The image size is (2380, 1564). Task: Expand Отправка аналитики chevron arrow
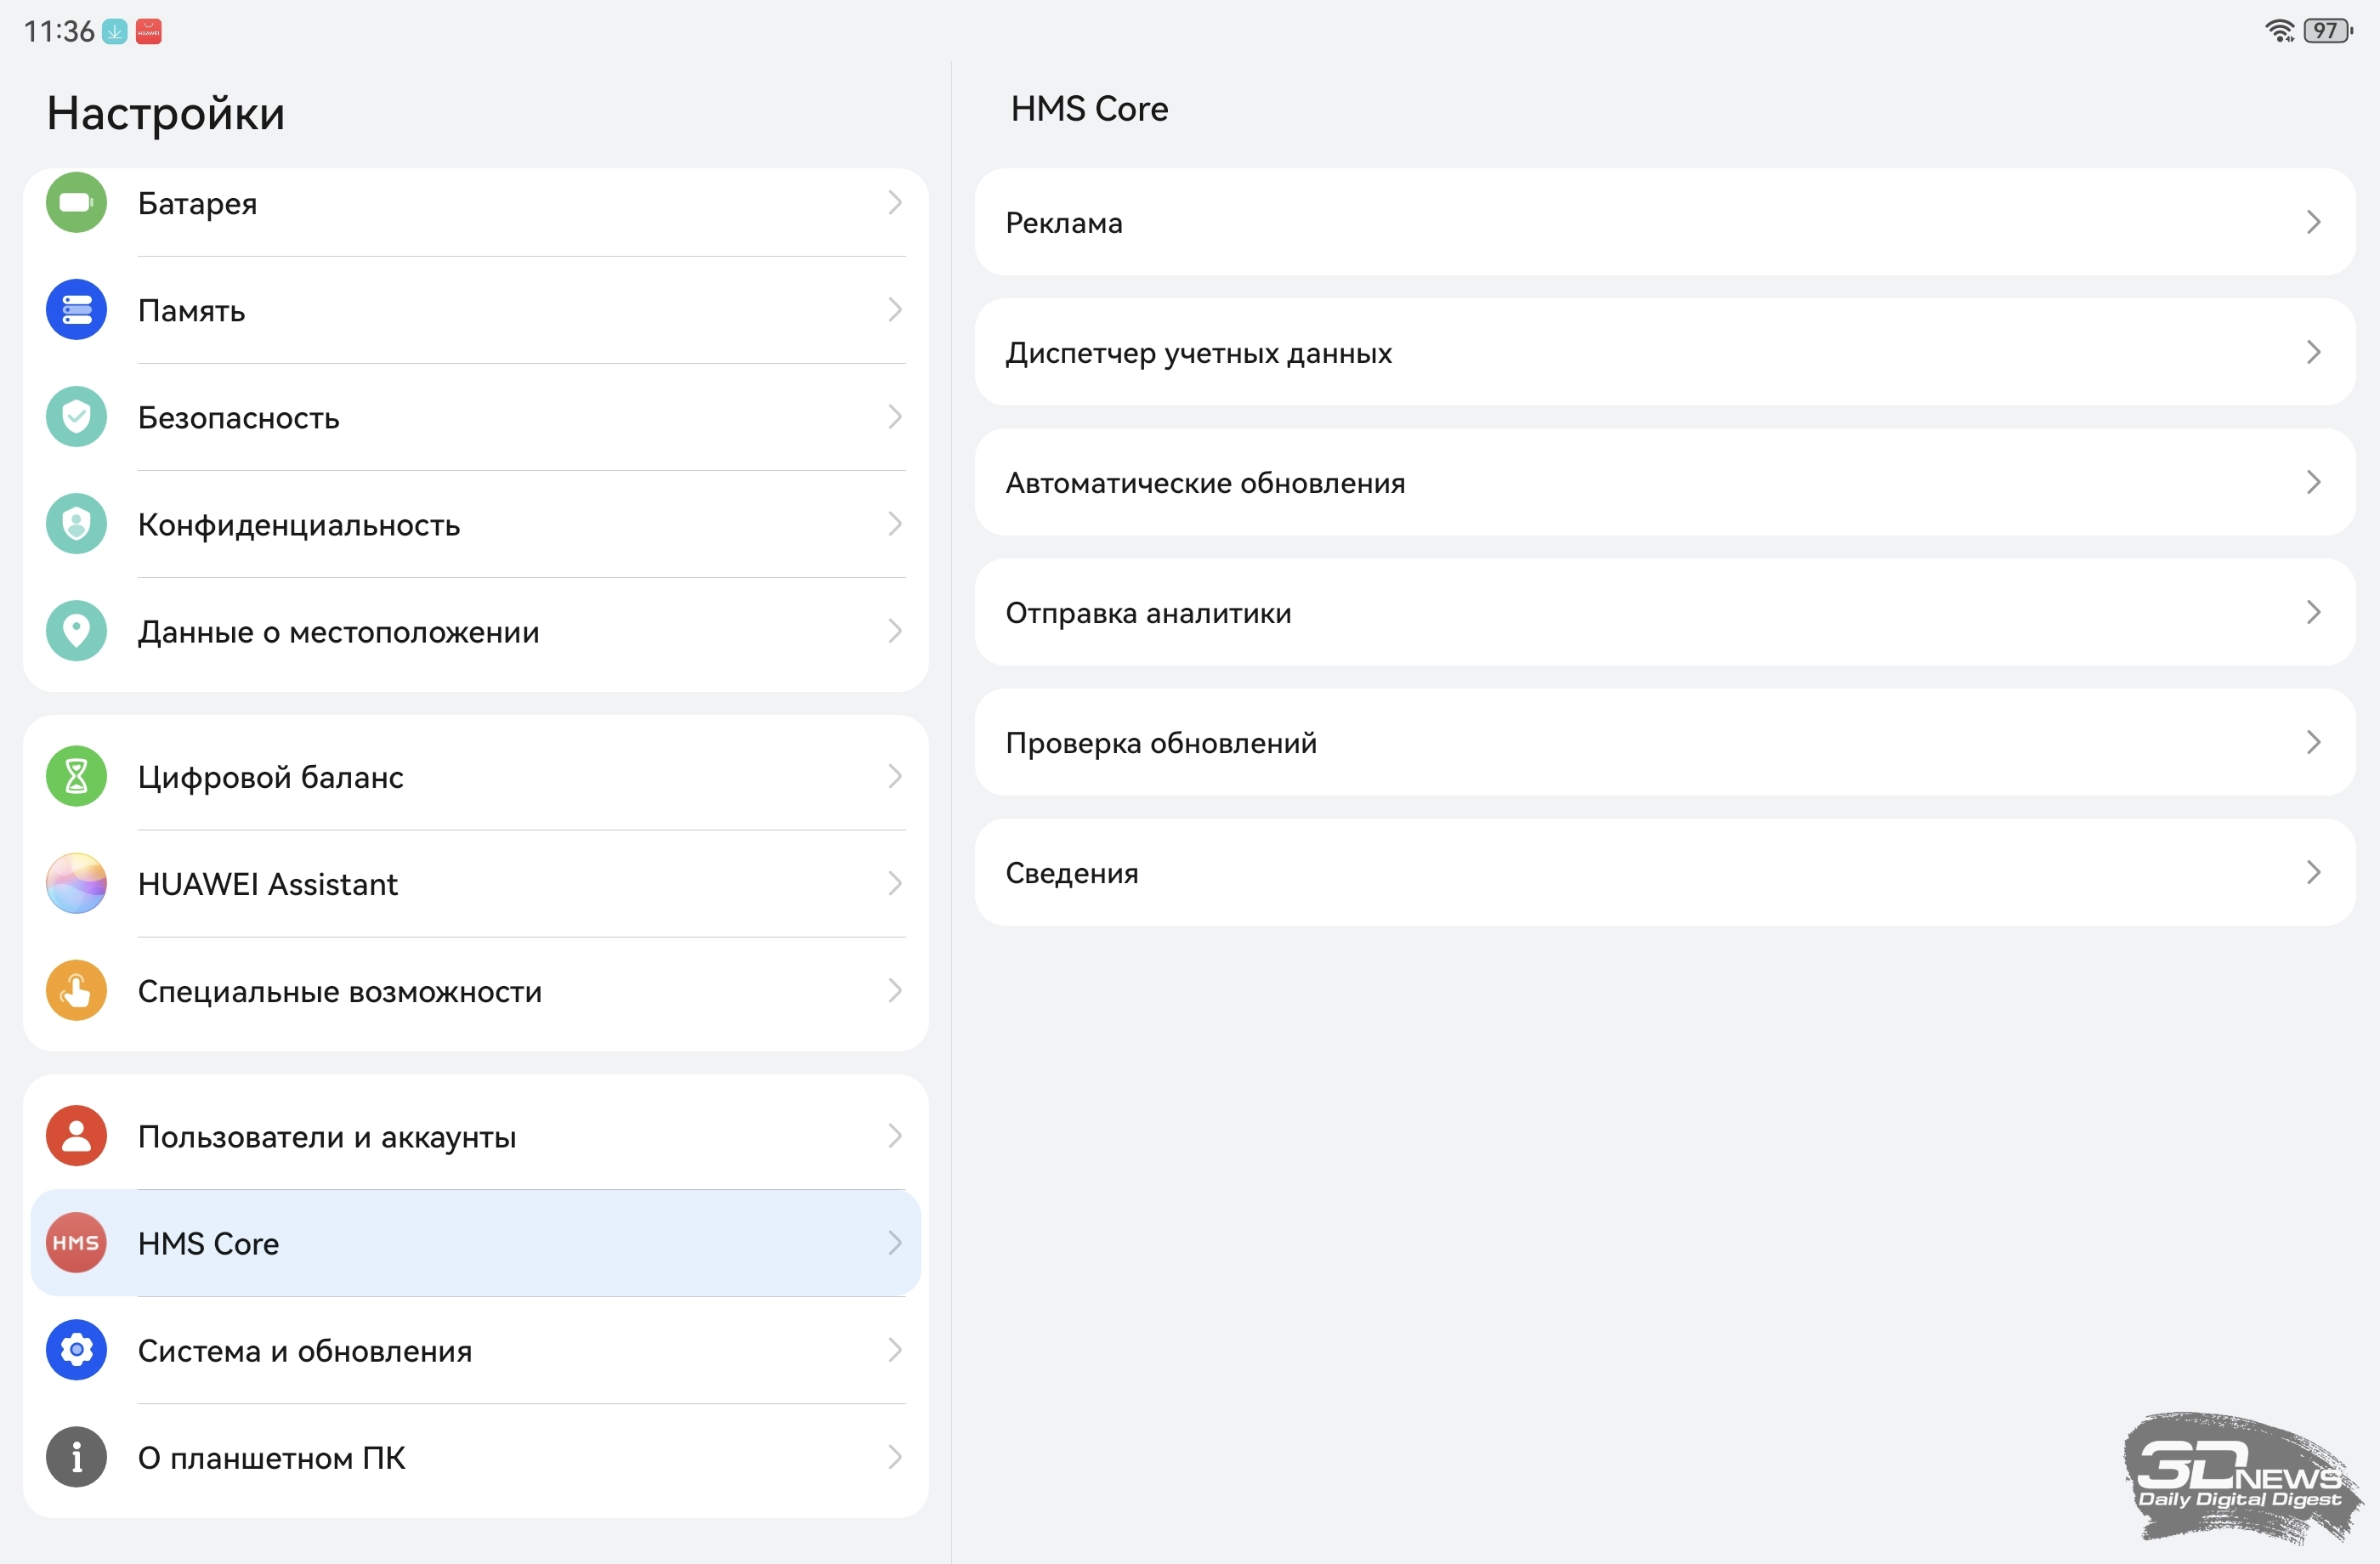pos(2313,612)
